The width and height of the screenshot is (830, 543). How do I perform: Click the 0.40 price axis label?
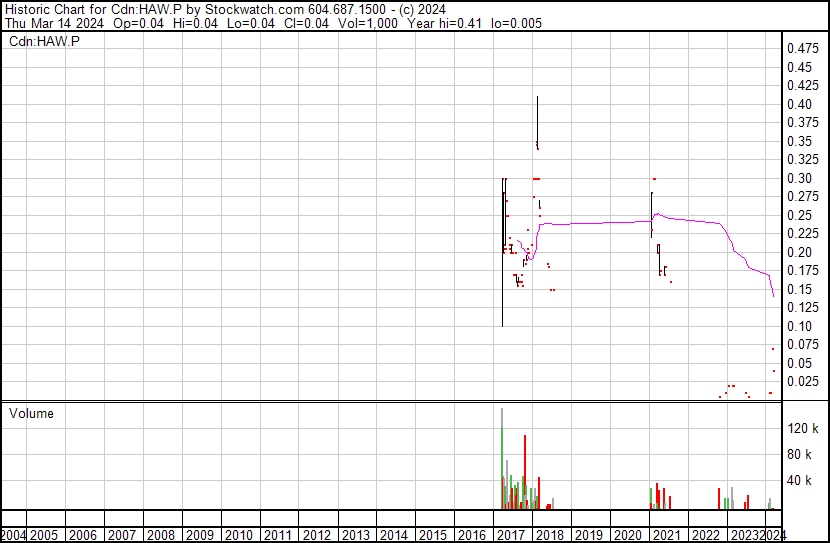(799, 104)
